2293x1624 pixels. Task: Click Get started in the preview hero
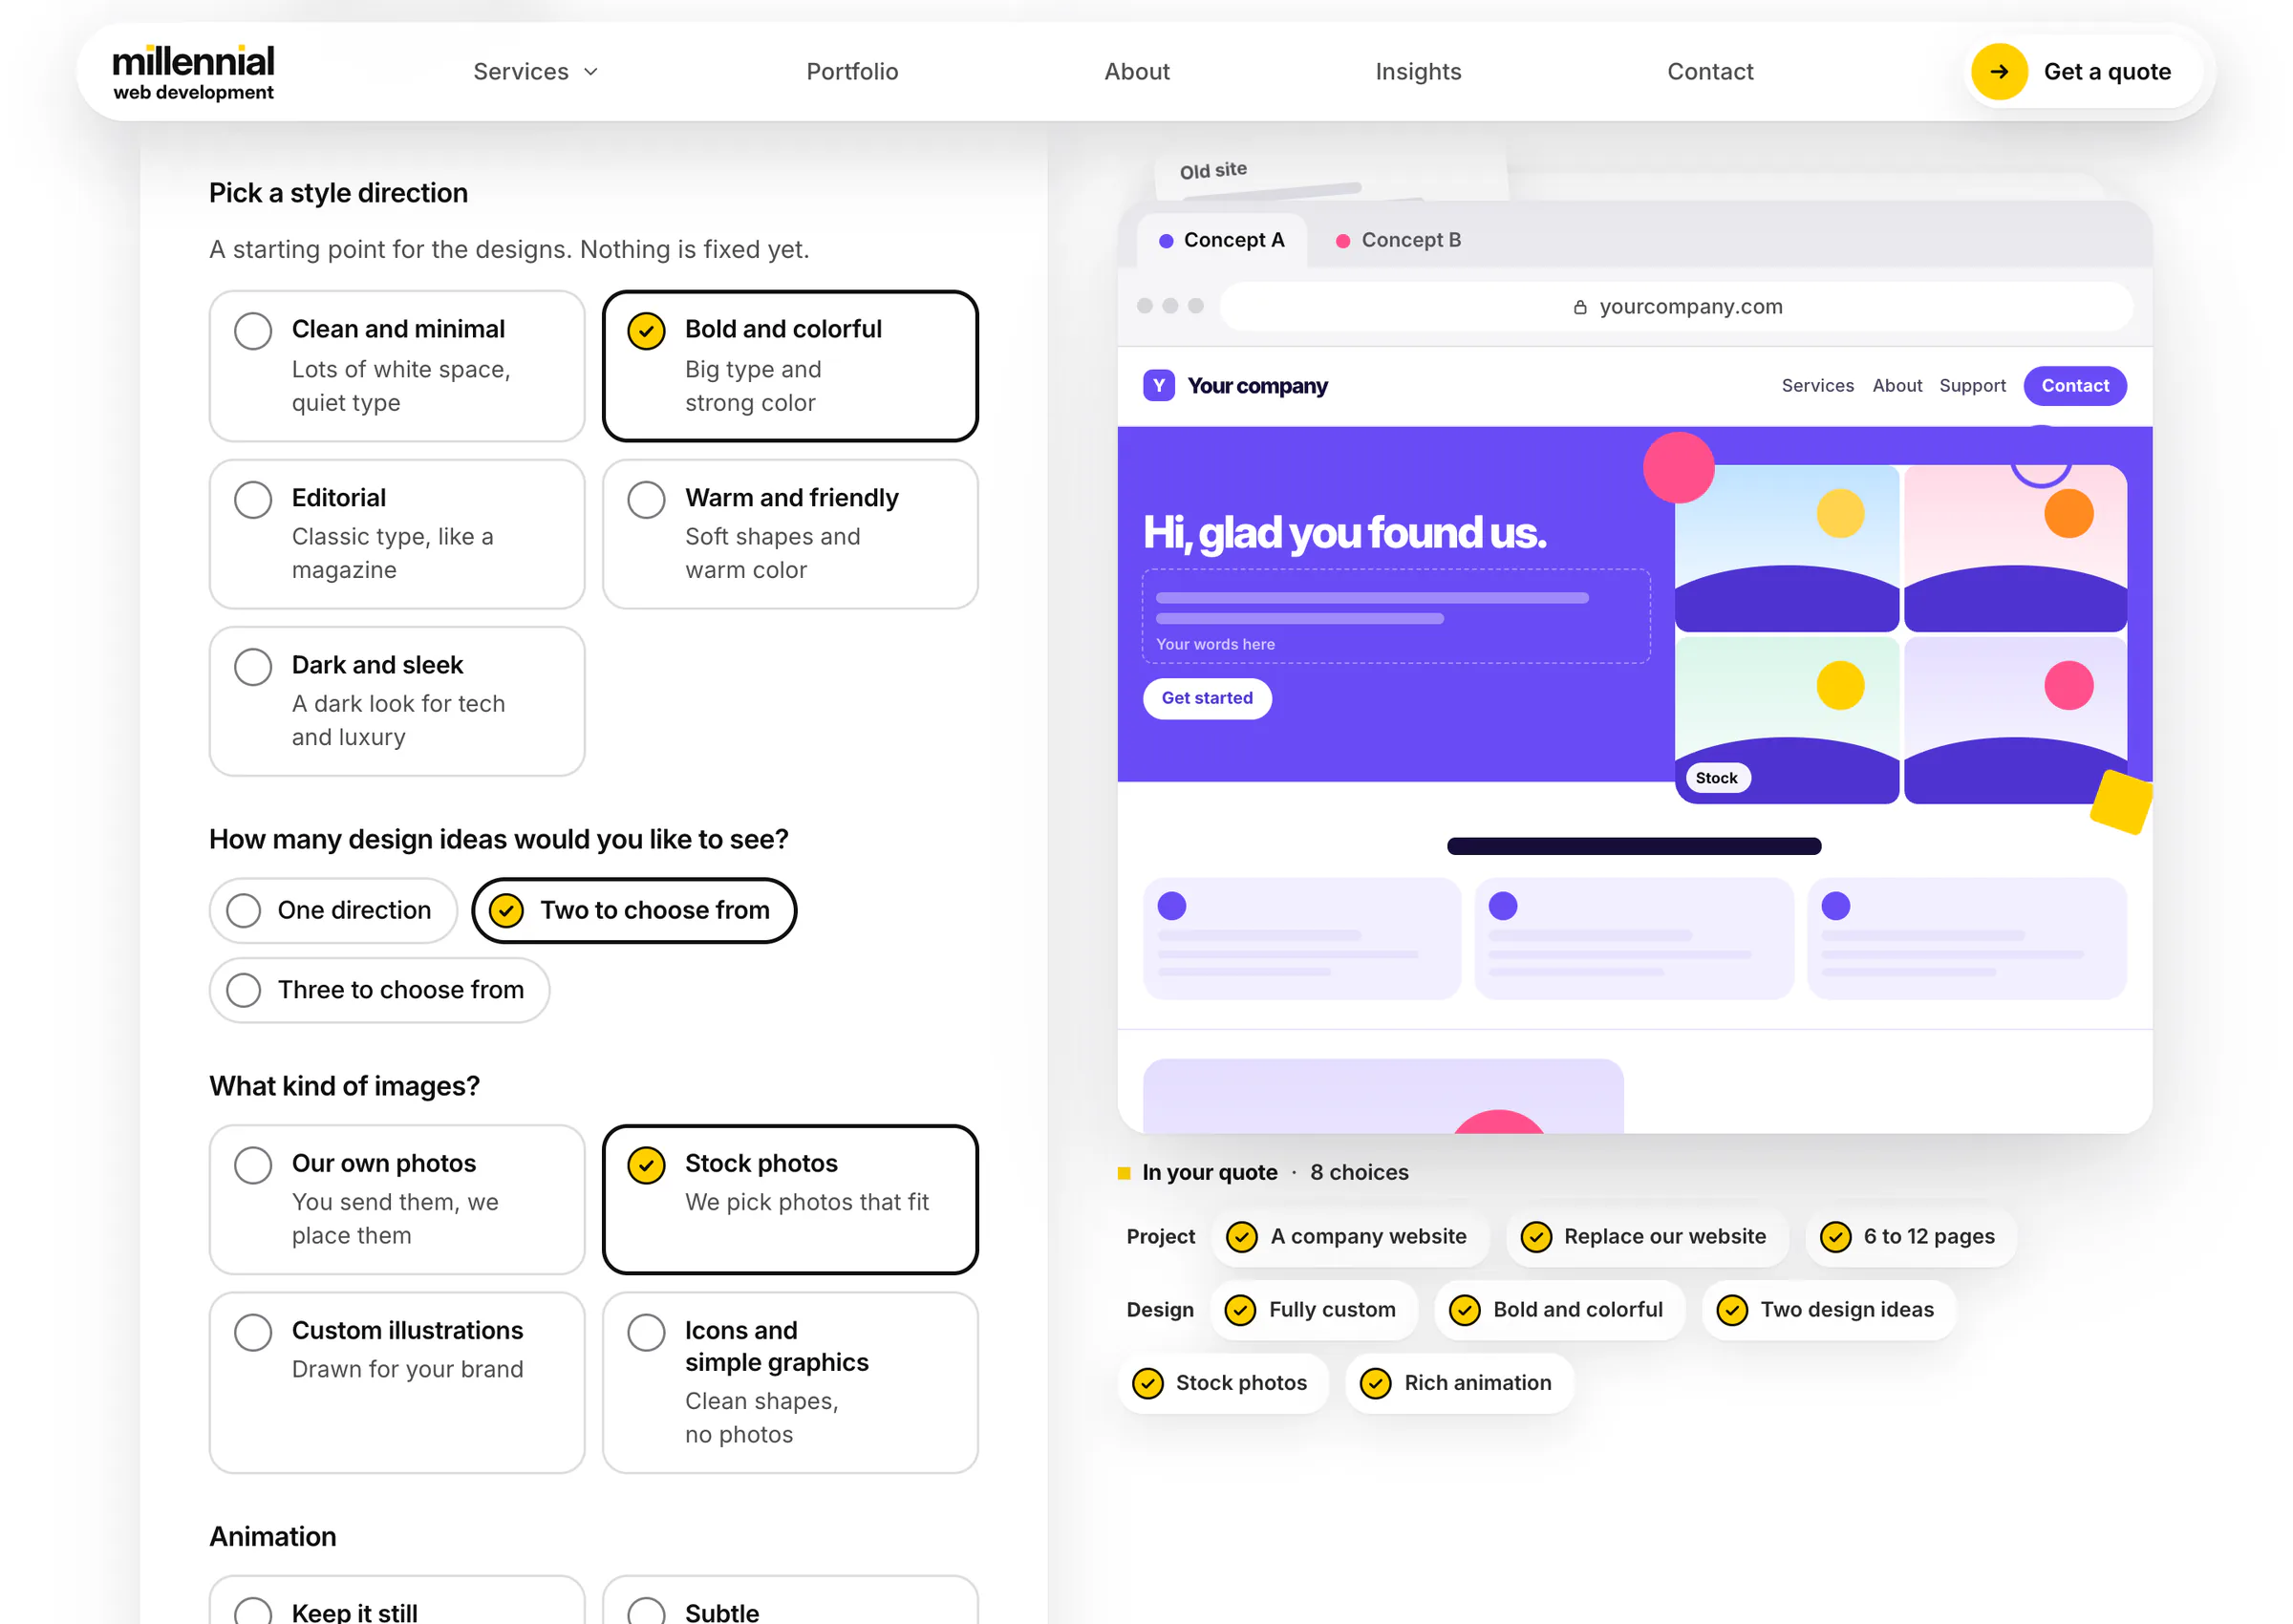pyautogui.click(x=1206, y=698)
